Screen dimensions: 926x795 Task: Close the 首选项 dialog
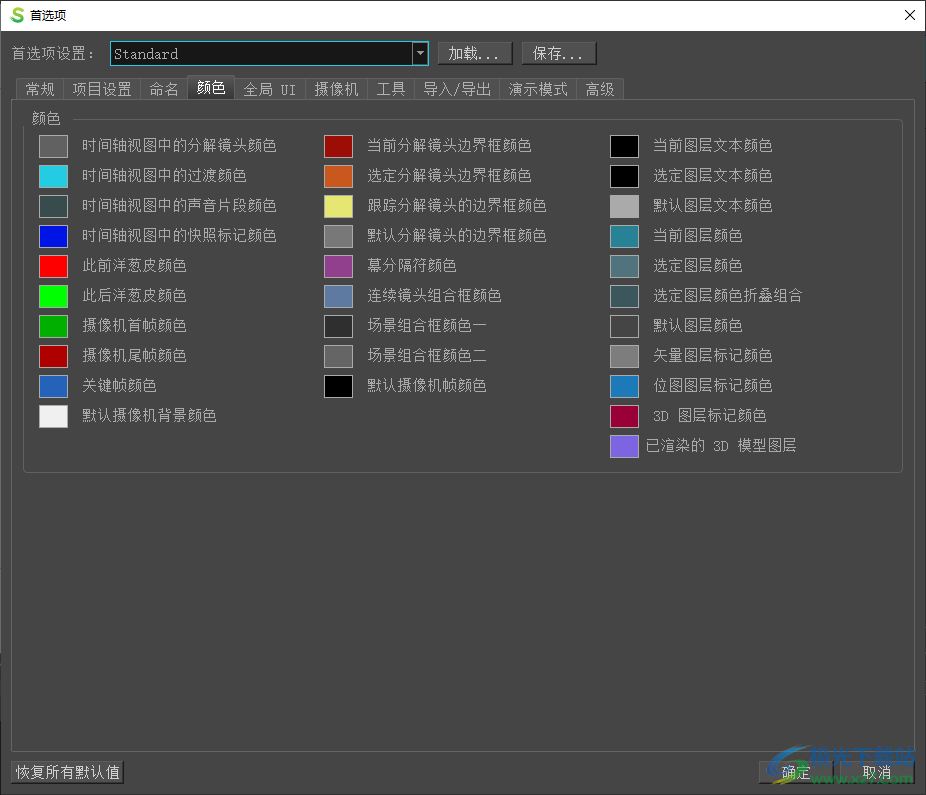[x=909, y=15]
